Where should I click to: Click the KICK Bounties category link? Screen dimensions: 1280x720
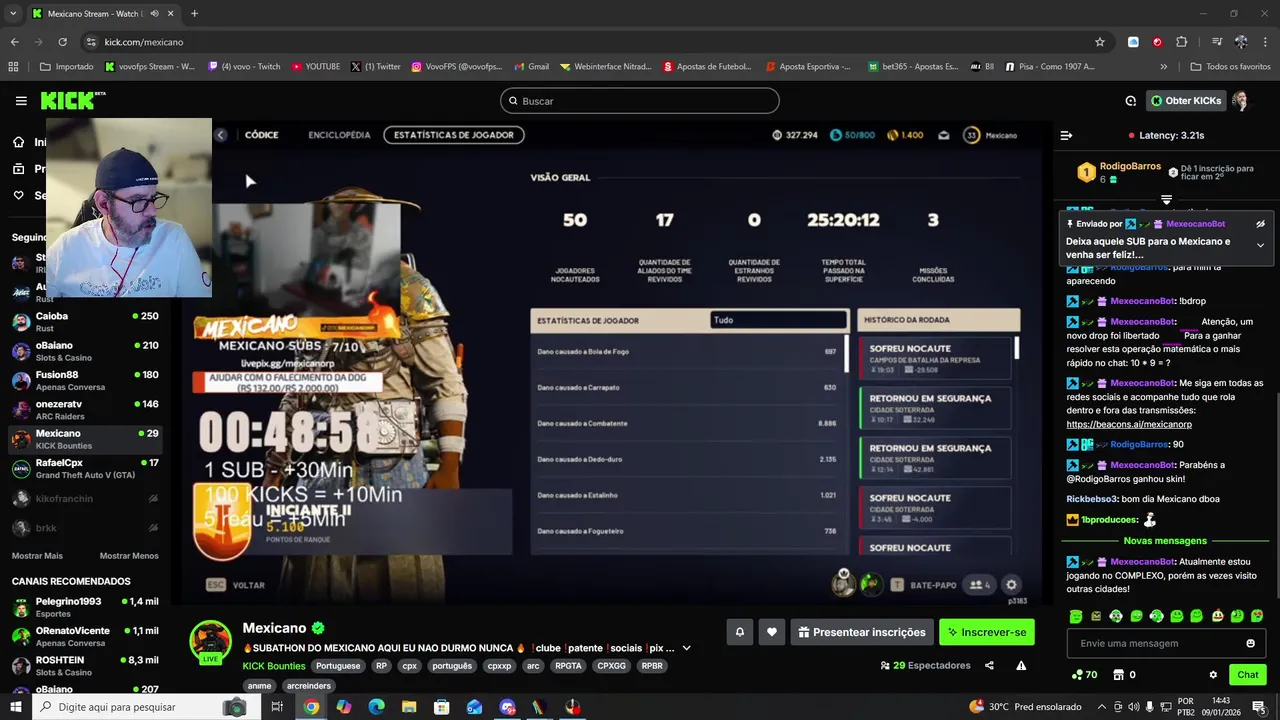tap(274, 666)
